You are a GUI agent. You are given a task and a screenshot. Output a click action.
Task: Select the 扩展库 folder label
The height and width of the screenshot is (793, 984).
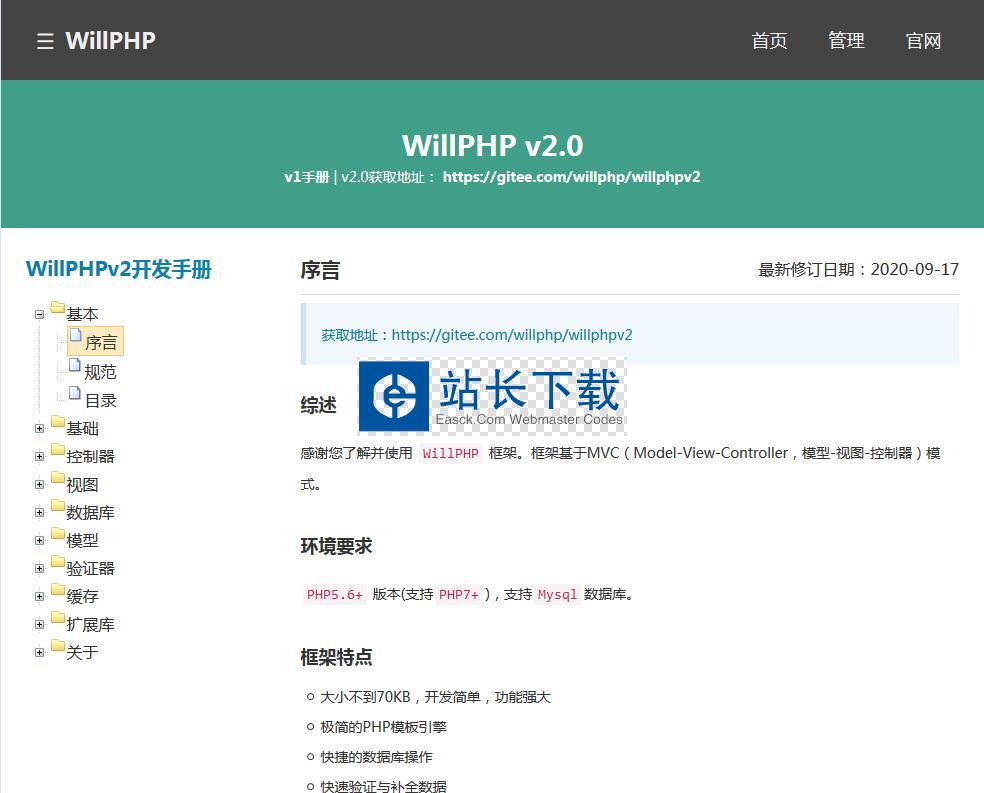click(x=90, y=624)
